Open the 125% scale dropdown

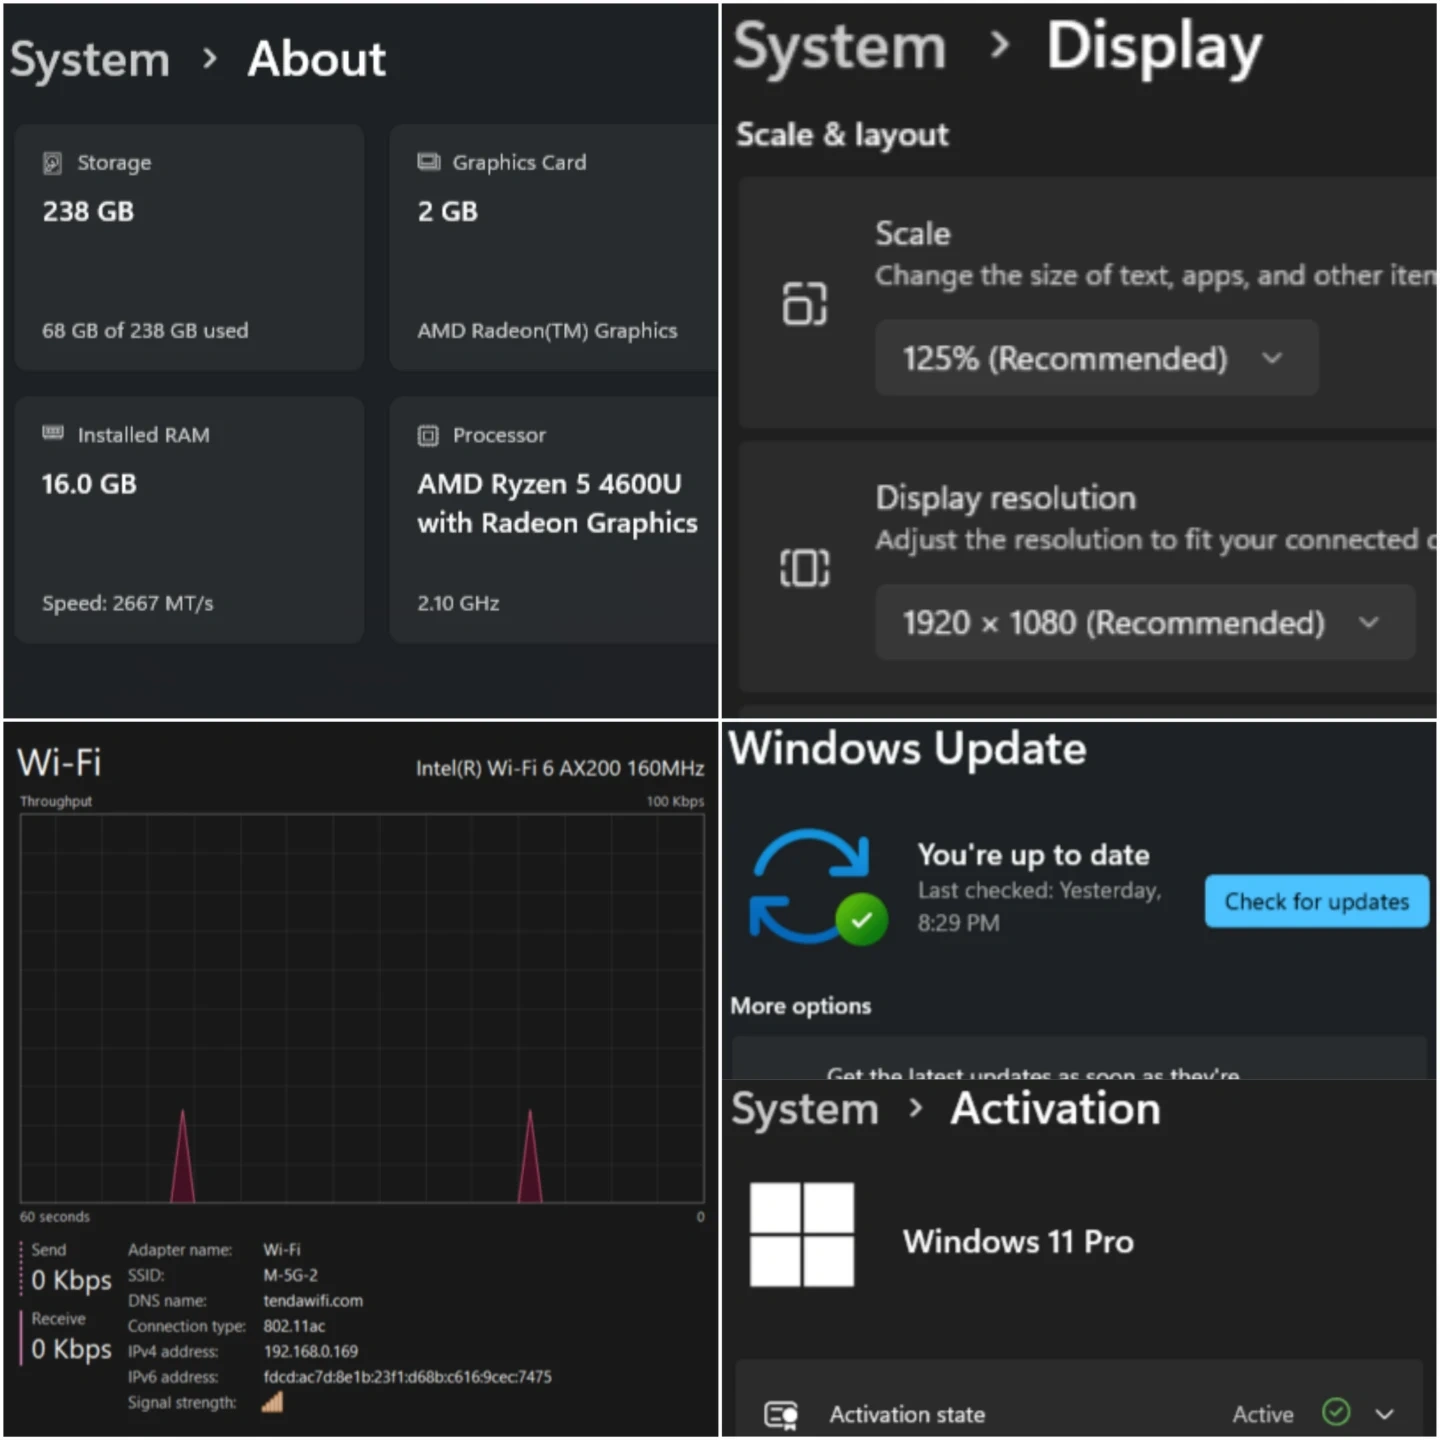click(x=1096, y=358)
